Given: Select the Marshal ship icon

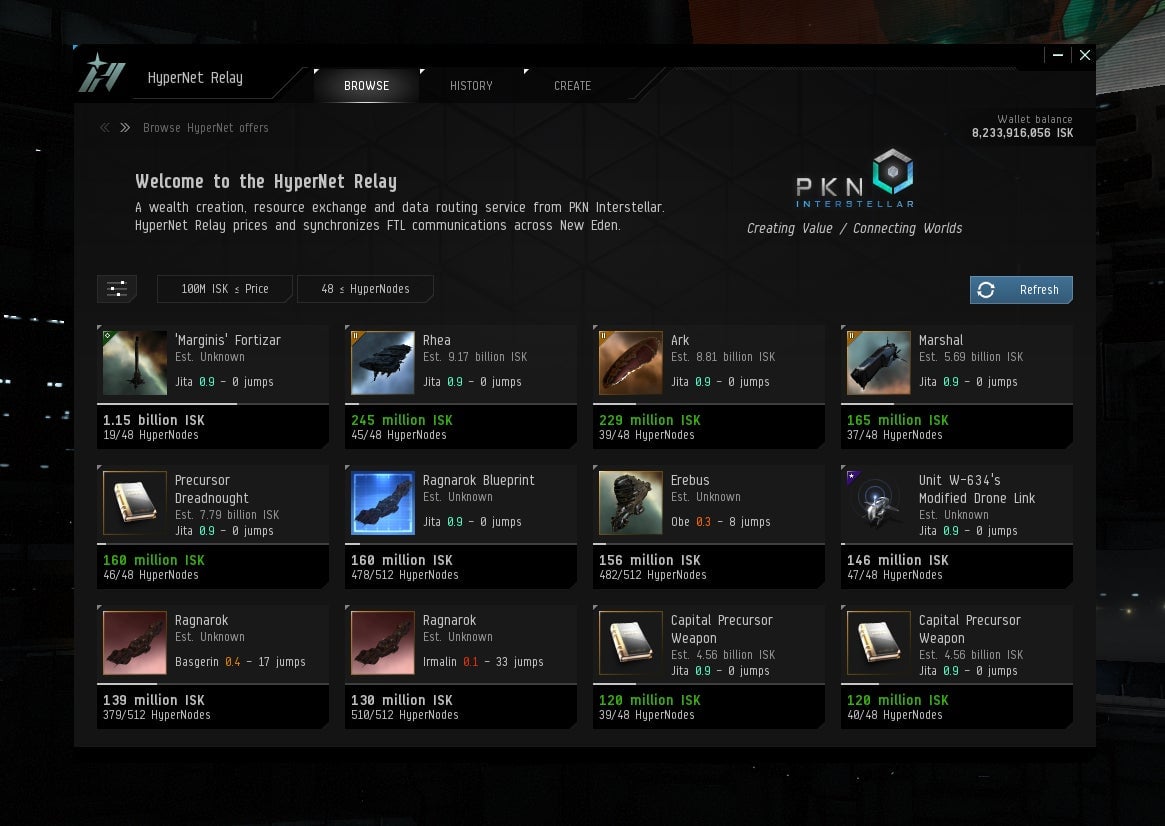Looking at the screenshot, I should coord(879,363).
